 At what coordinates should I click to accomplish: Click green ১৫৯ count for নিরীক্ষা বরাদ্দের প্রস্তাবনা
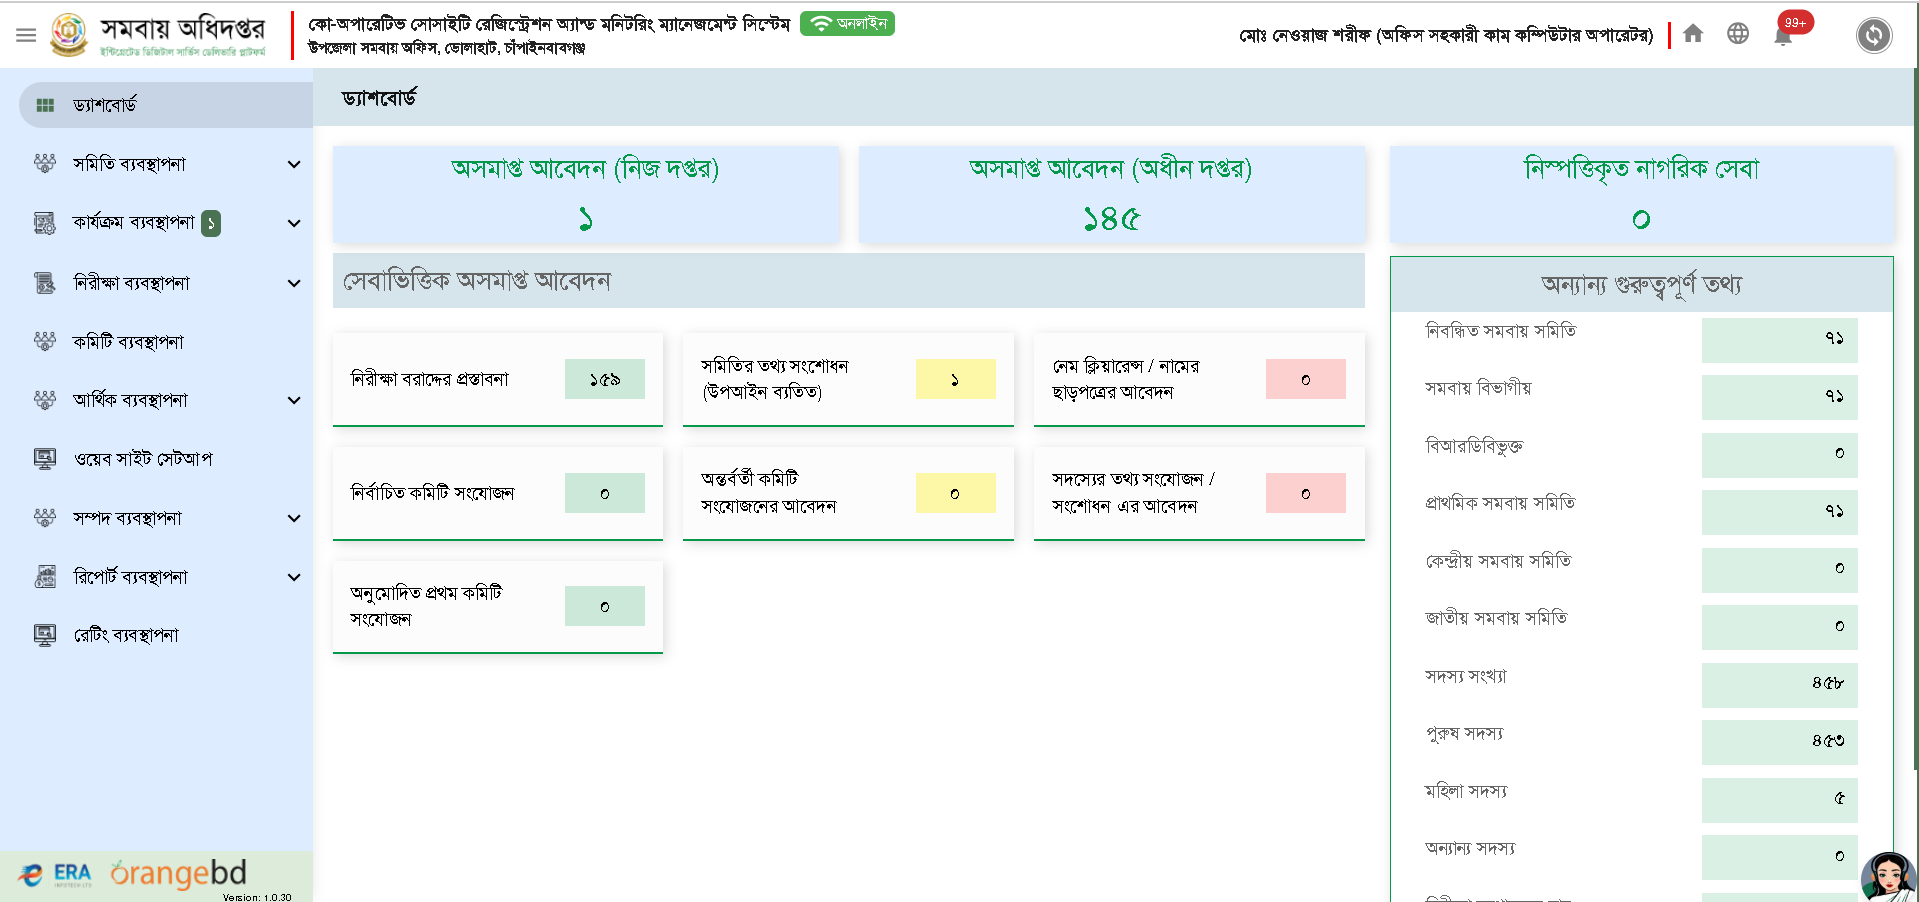(x=604, y=380)
